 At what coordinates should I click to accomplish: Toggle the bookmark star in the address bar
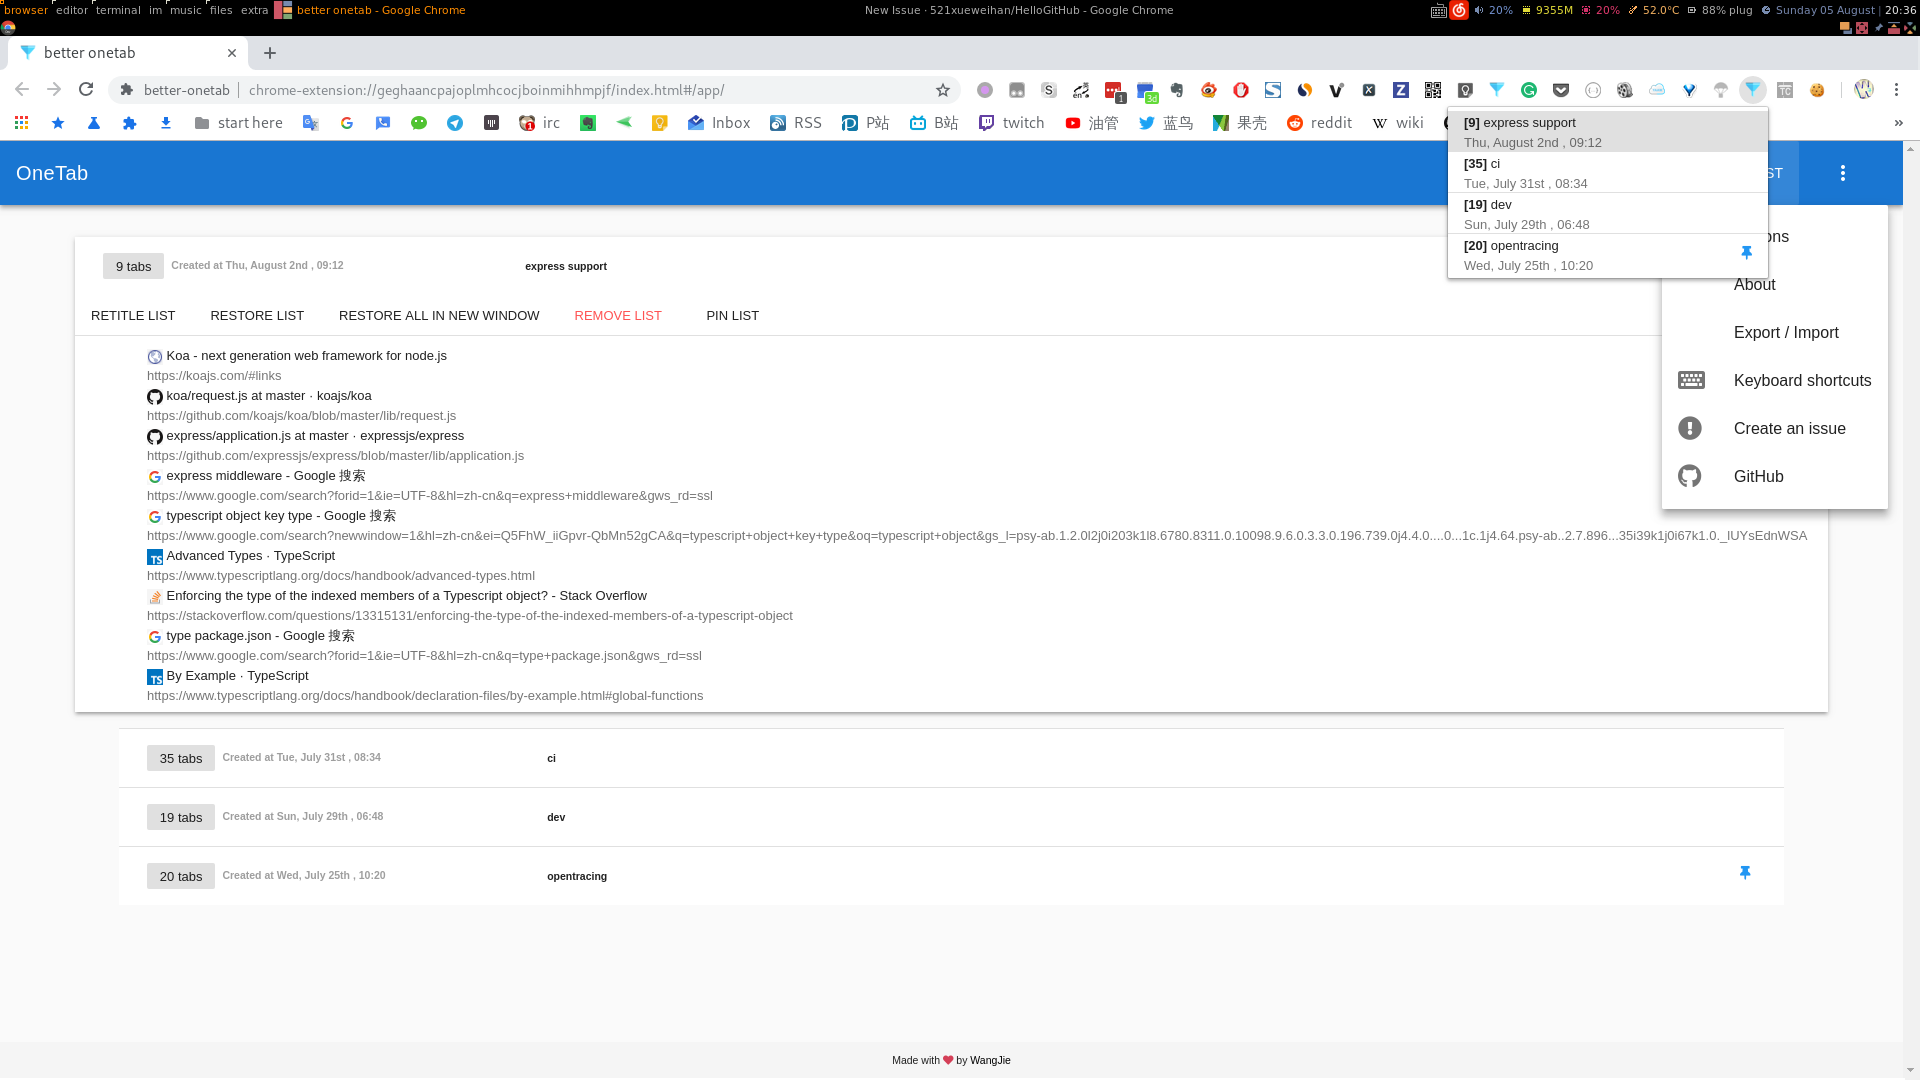[x=941, y=89]
